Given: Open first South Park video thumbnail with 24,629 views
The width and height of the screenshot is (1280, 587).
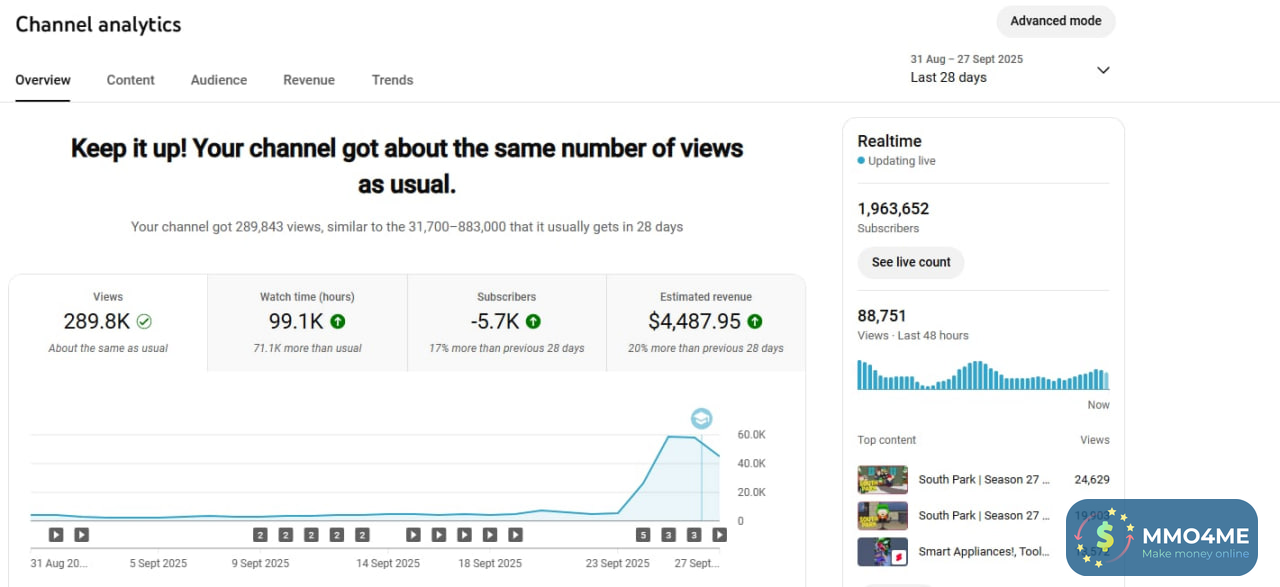Looking at the screenshot, I should click(x=883, y=480).
